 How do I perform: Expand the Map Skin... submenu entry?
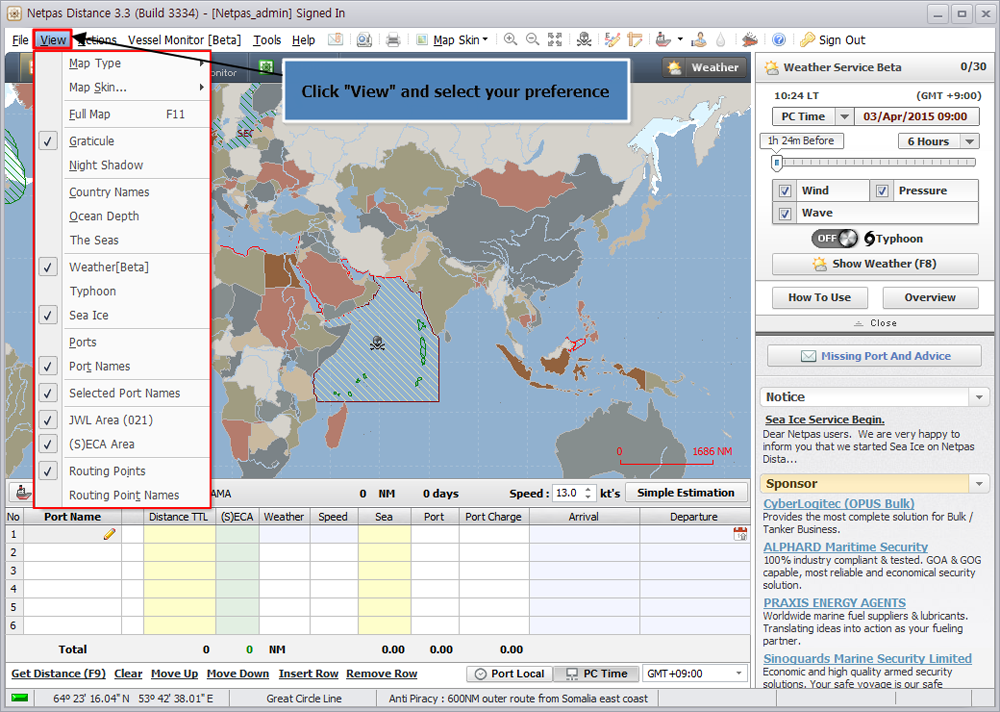tap(123, 87)
